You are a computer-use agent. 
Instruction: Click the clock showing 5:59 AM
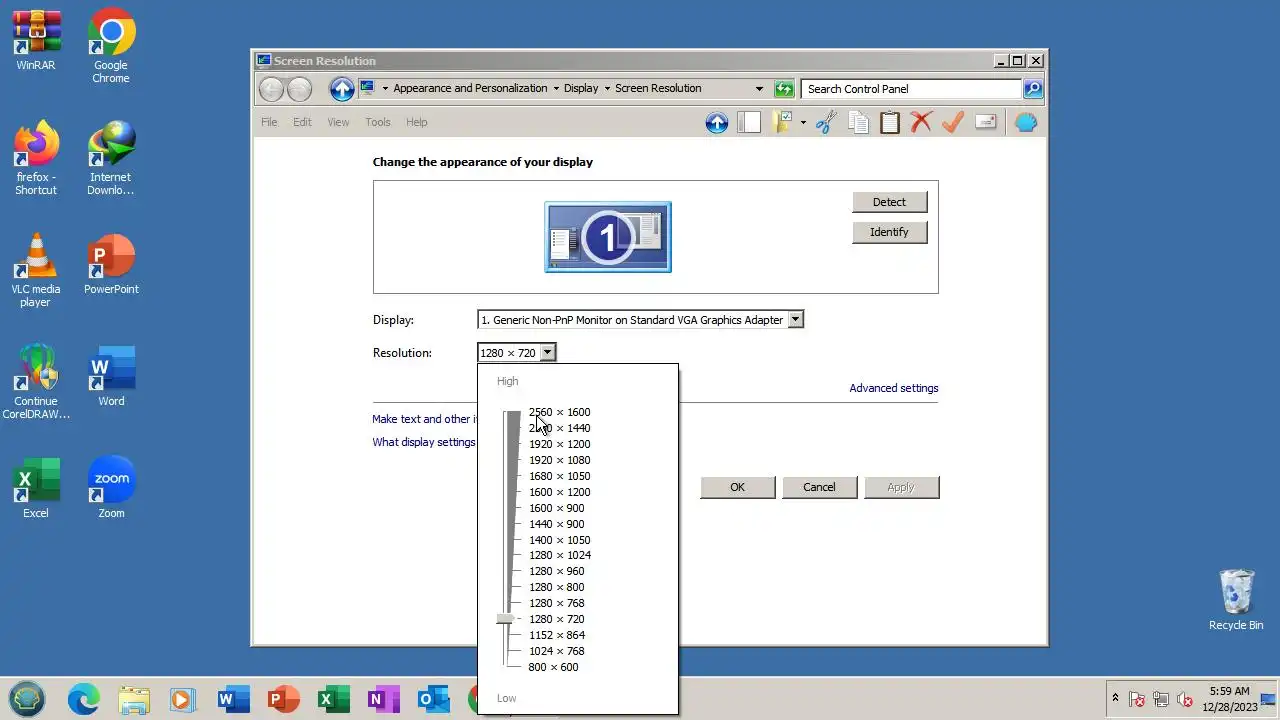1229,691
